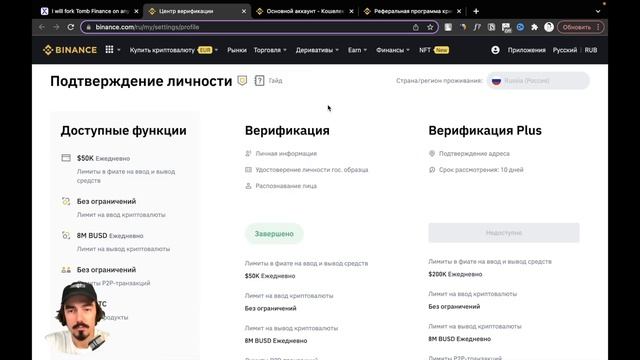This screenshot has width=640, height=360.
Task: Click the Недоступно button
Action: [x=504, y=233]
